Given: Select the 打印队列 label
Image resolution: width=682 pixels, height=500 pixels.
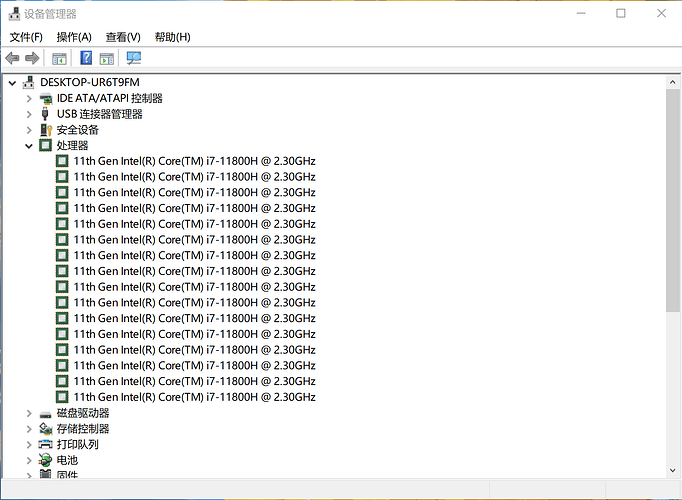Looking at the screenshot, I should coord(77,444).
